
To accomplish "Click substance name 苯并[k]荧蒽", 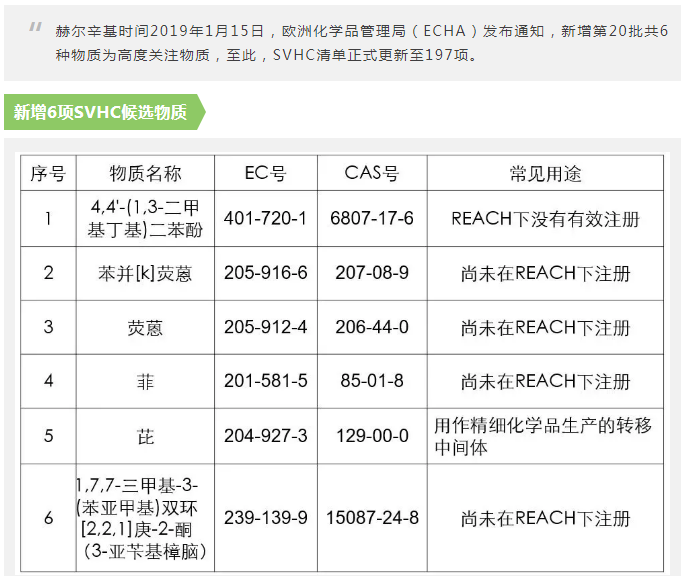I will click(145, 273).
